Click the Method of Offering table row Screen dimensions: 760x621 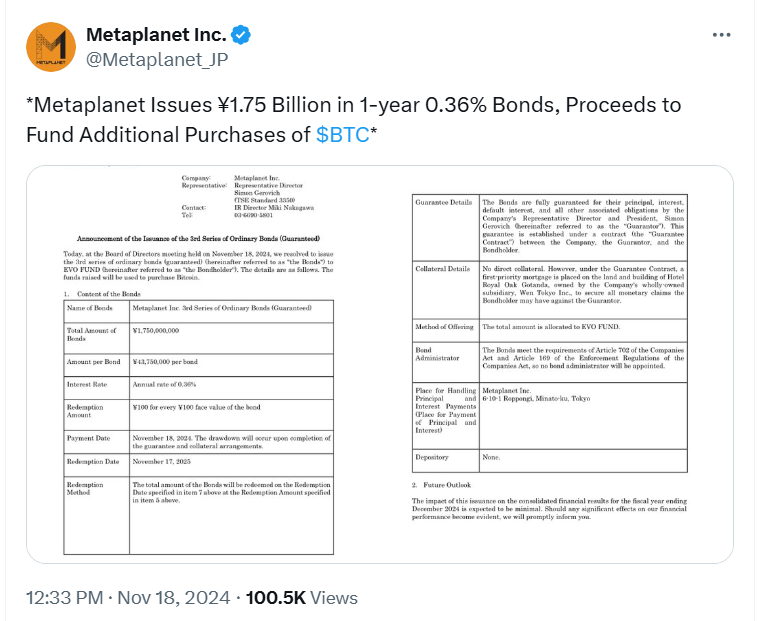coord(550,331)
